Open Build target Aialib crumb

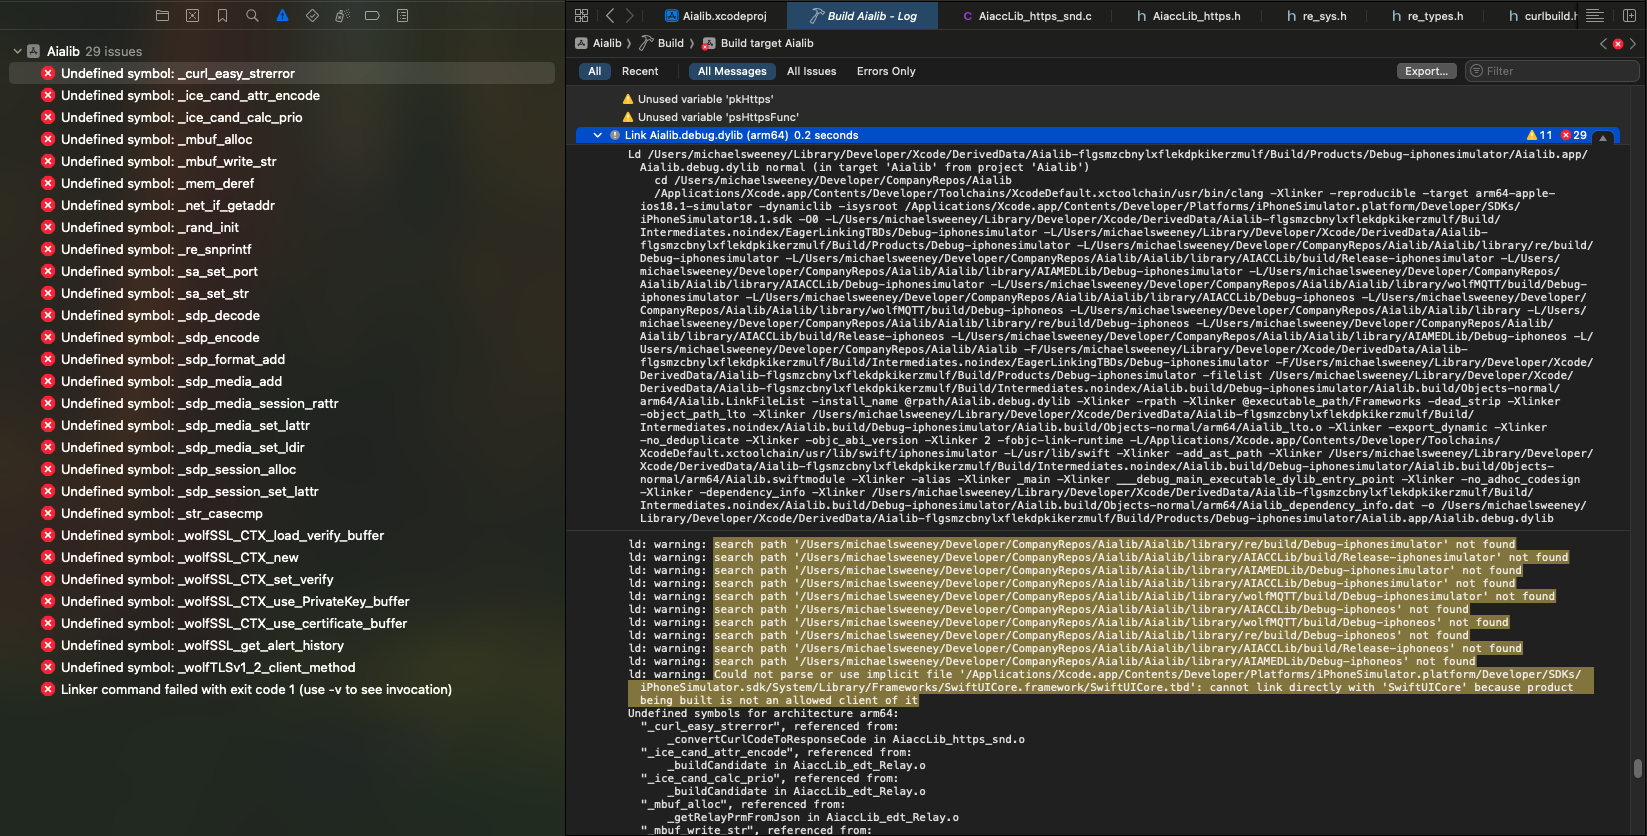[758, 43]
